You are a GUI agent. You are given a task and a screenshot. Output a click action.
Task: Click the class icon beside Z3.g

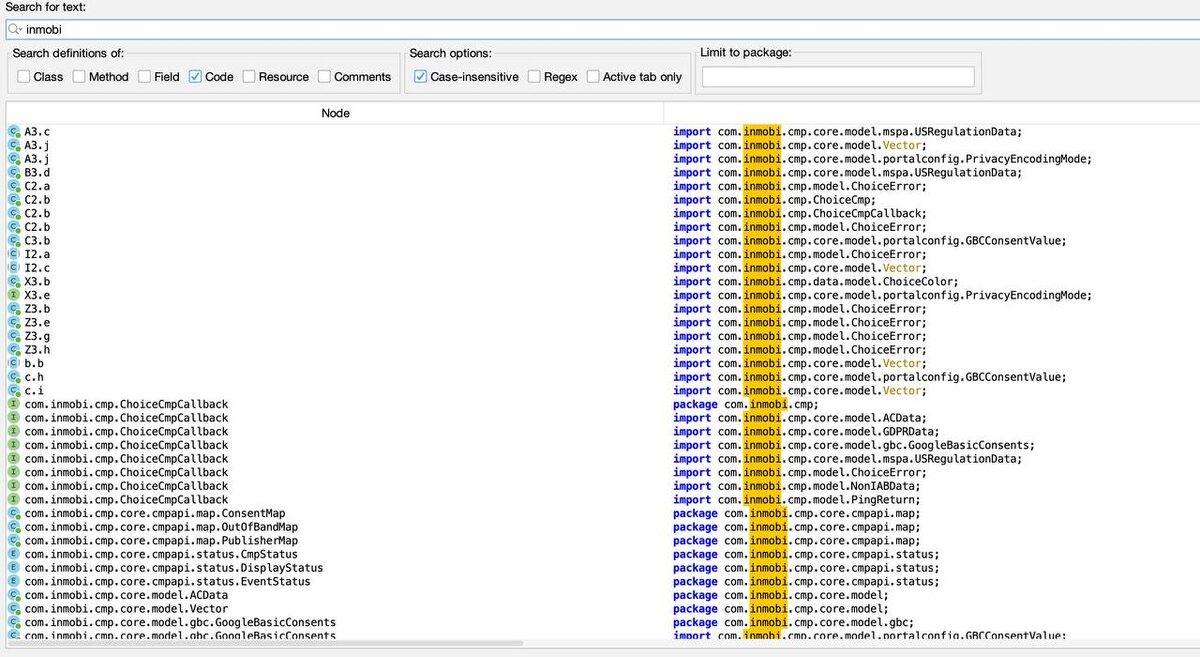14,336
